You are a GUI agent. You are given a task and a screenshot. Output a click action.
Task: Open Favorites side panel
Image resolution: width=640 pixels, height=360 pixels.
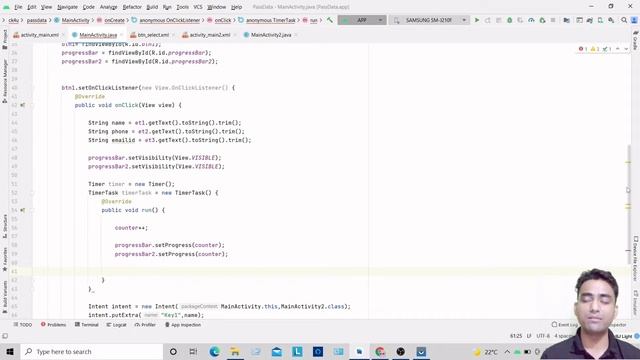[5, 259]
